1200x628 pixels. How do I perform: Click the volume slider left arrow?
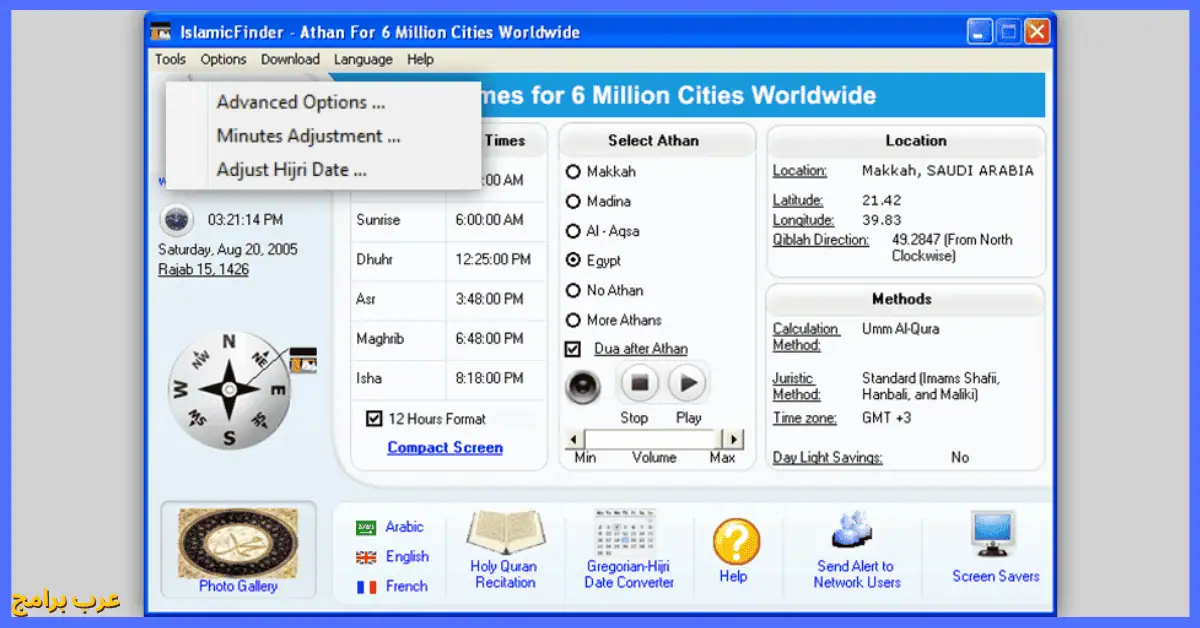[574, 439]
